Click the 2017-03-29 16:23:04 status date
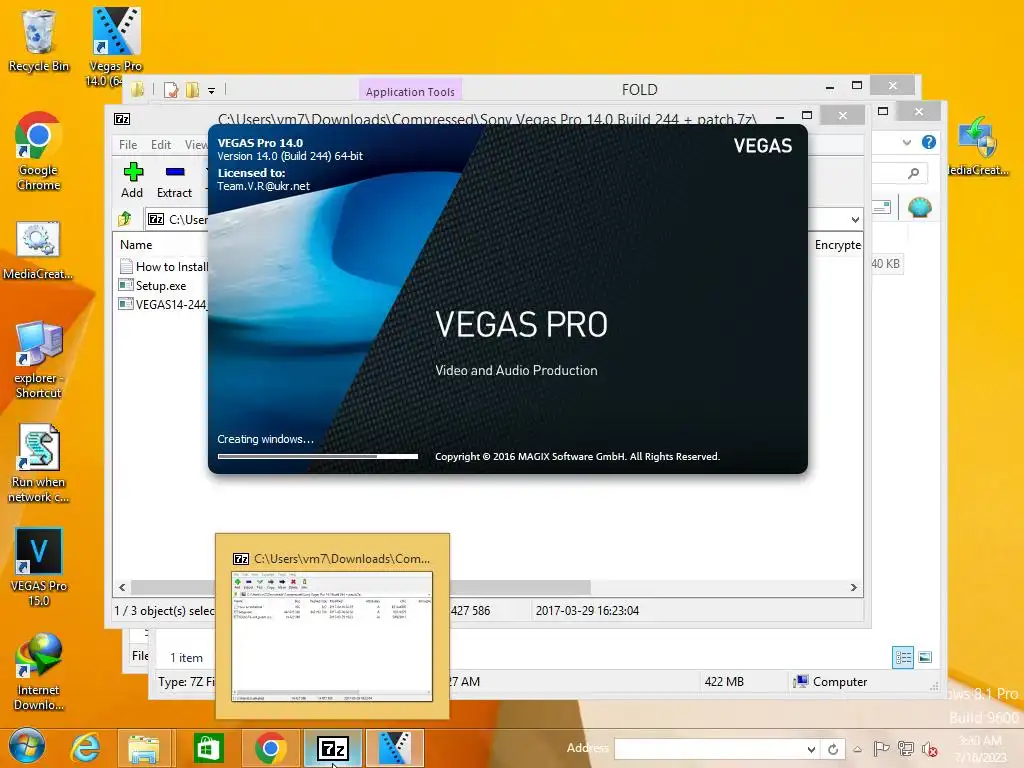Viewport: 1024px width, 768px height. point(587,611)
